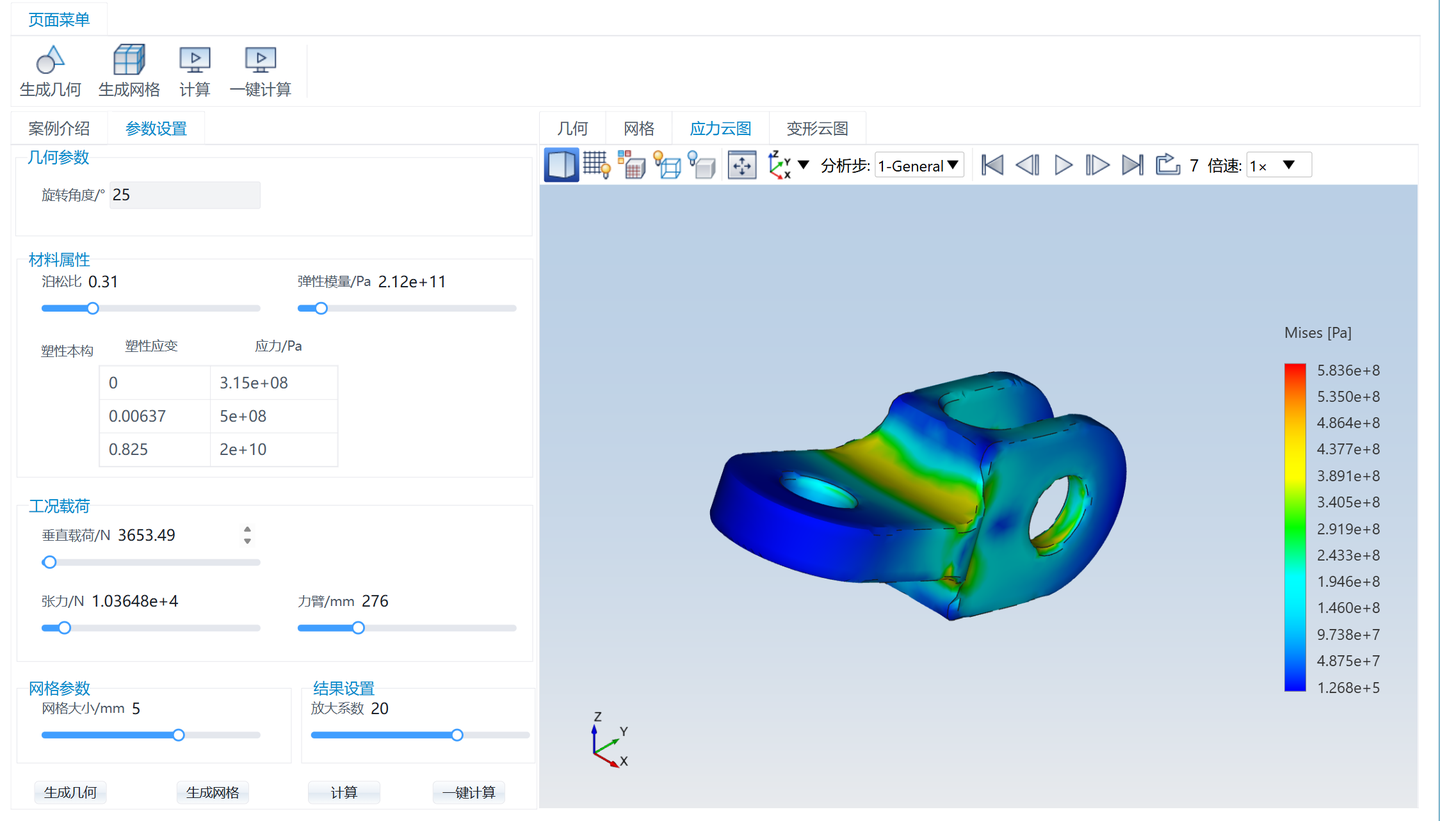Click the bottom 生成网格 button

point(213,792)
